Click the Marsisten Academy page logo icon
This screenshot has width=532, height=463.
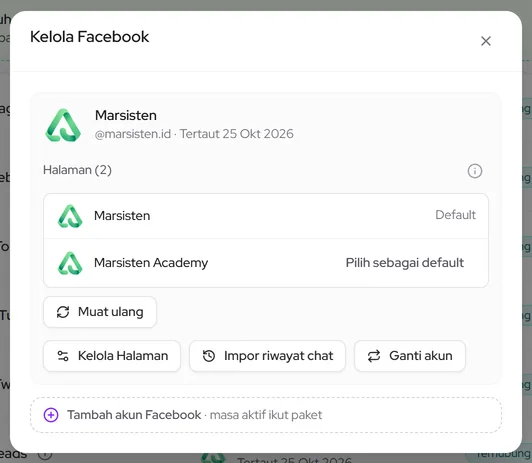tap(70, 263)
